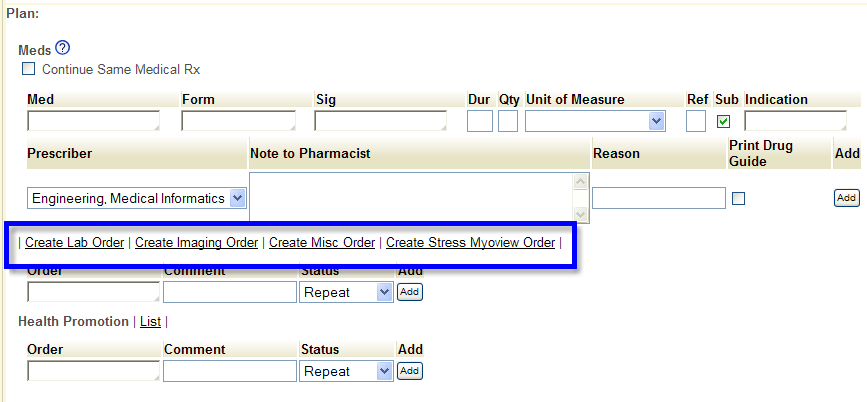
Task: Open Health Promotion Status Repeat dropdown
Action: 346,371
